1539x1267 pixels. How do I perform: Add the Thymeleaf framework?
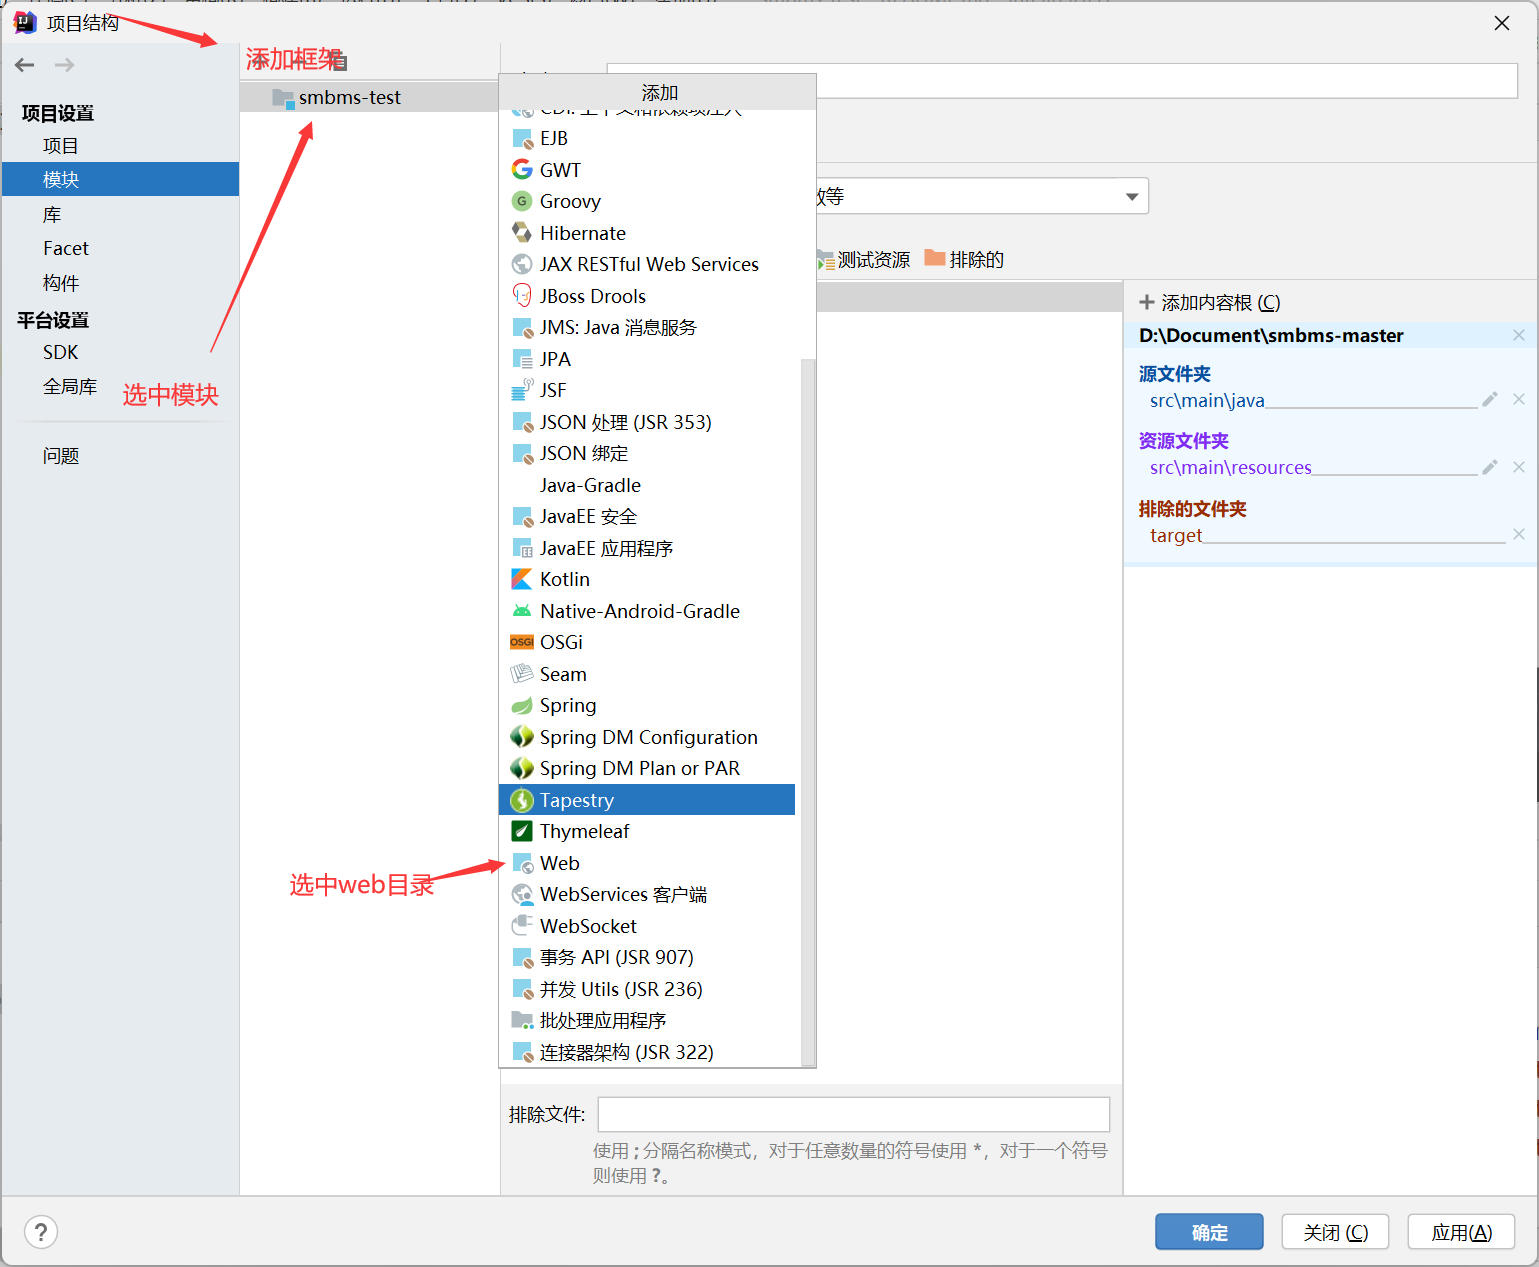(x=647, y=831)
